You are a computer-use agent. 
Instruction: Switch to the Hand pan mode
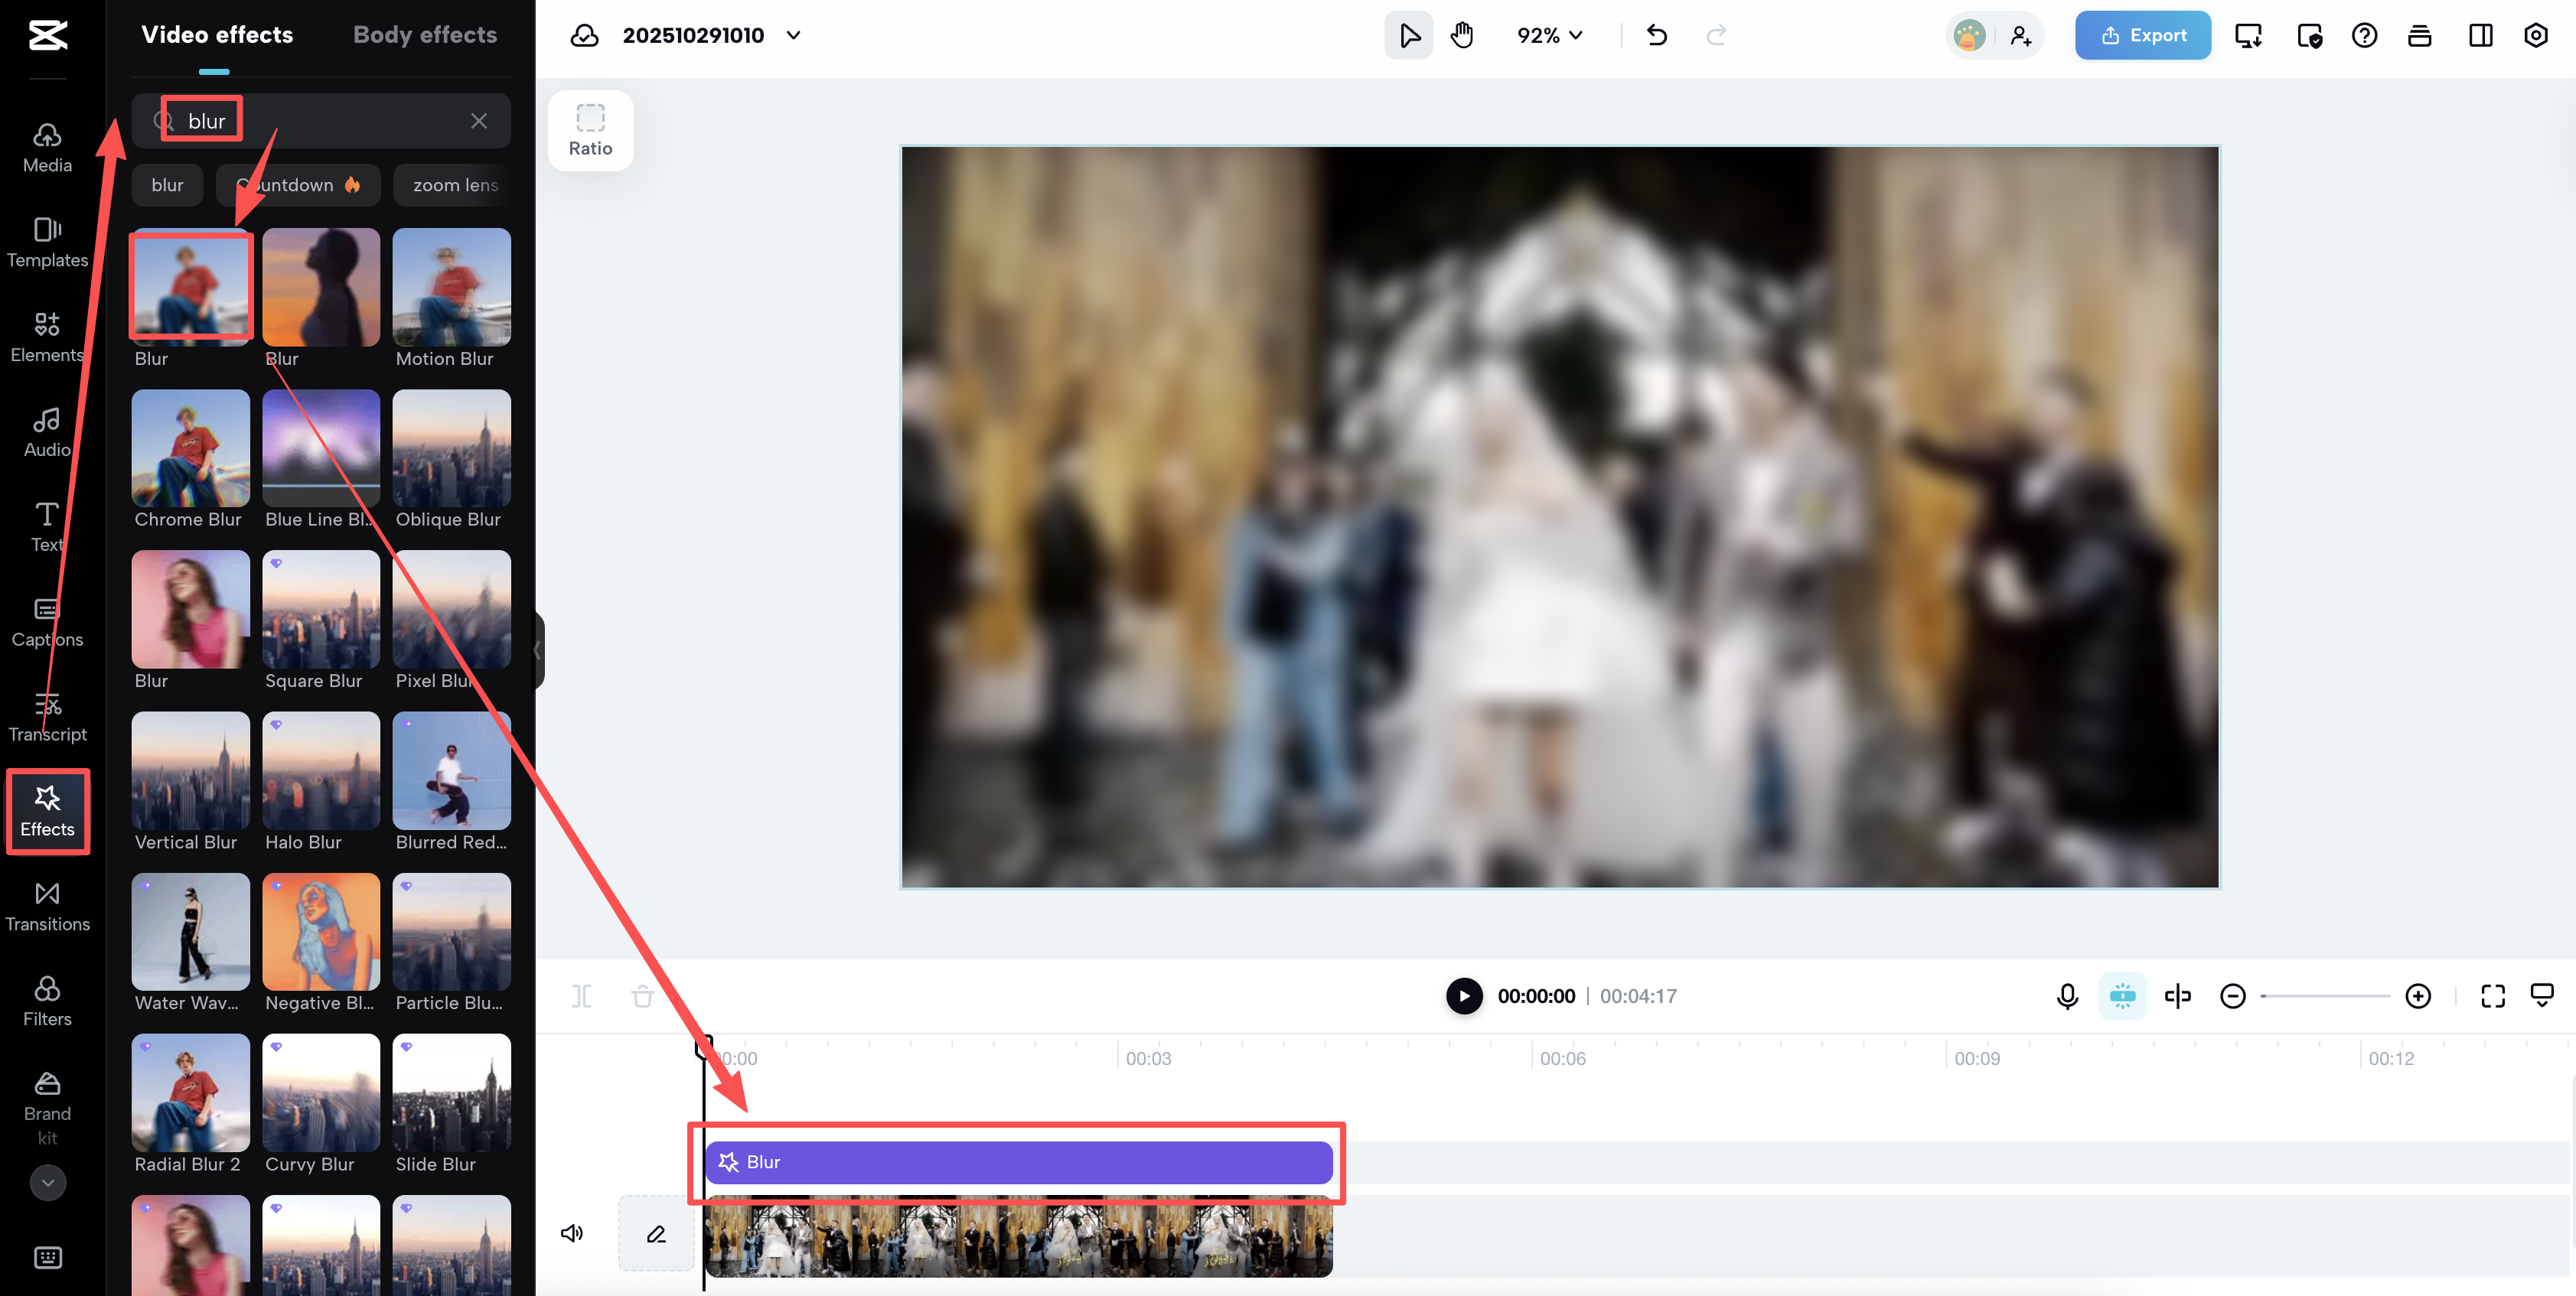point(1462,35)
